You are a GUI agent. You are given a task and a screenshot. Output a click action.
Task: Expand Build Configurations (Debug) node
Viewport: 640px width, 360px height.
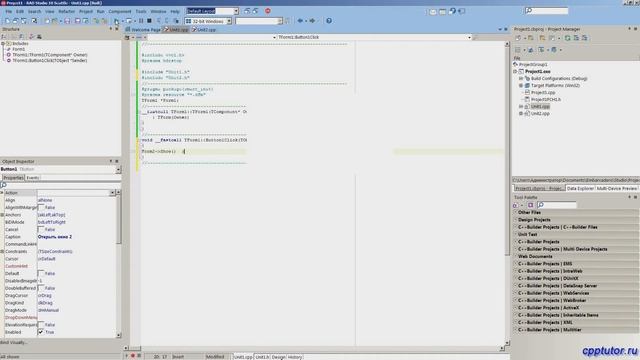pyautogui.click(x=521, y=78)
